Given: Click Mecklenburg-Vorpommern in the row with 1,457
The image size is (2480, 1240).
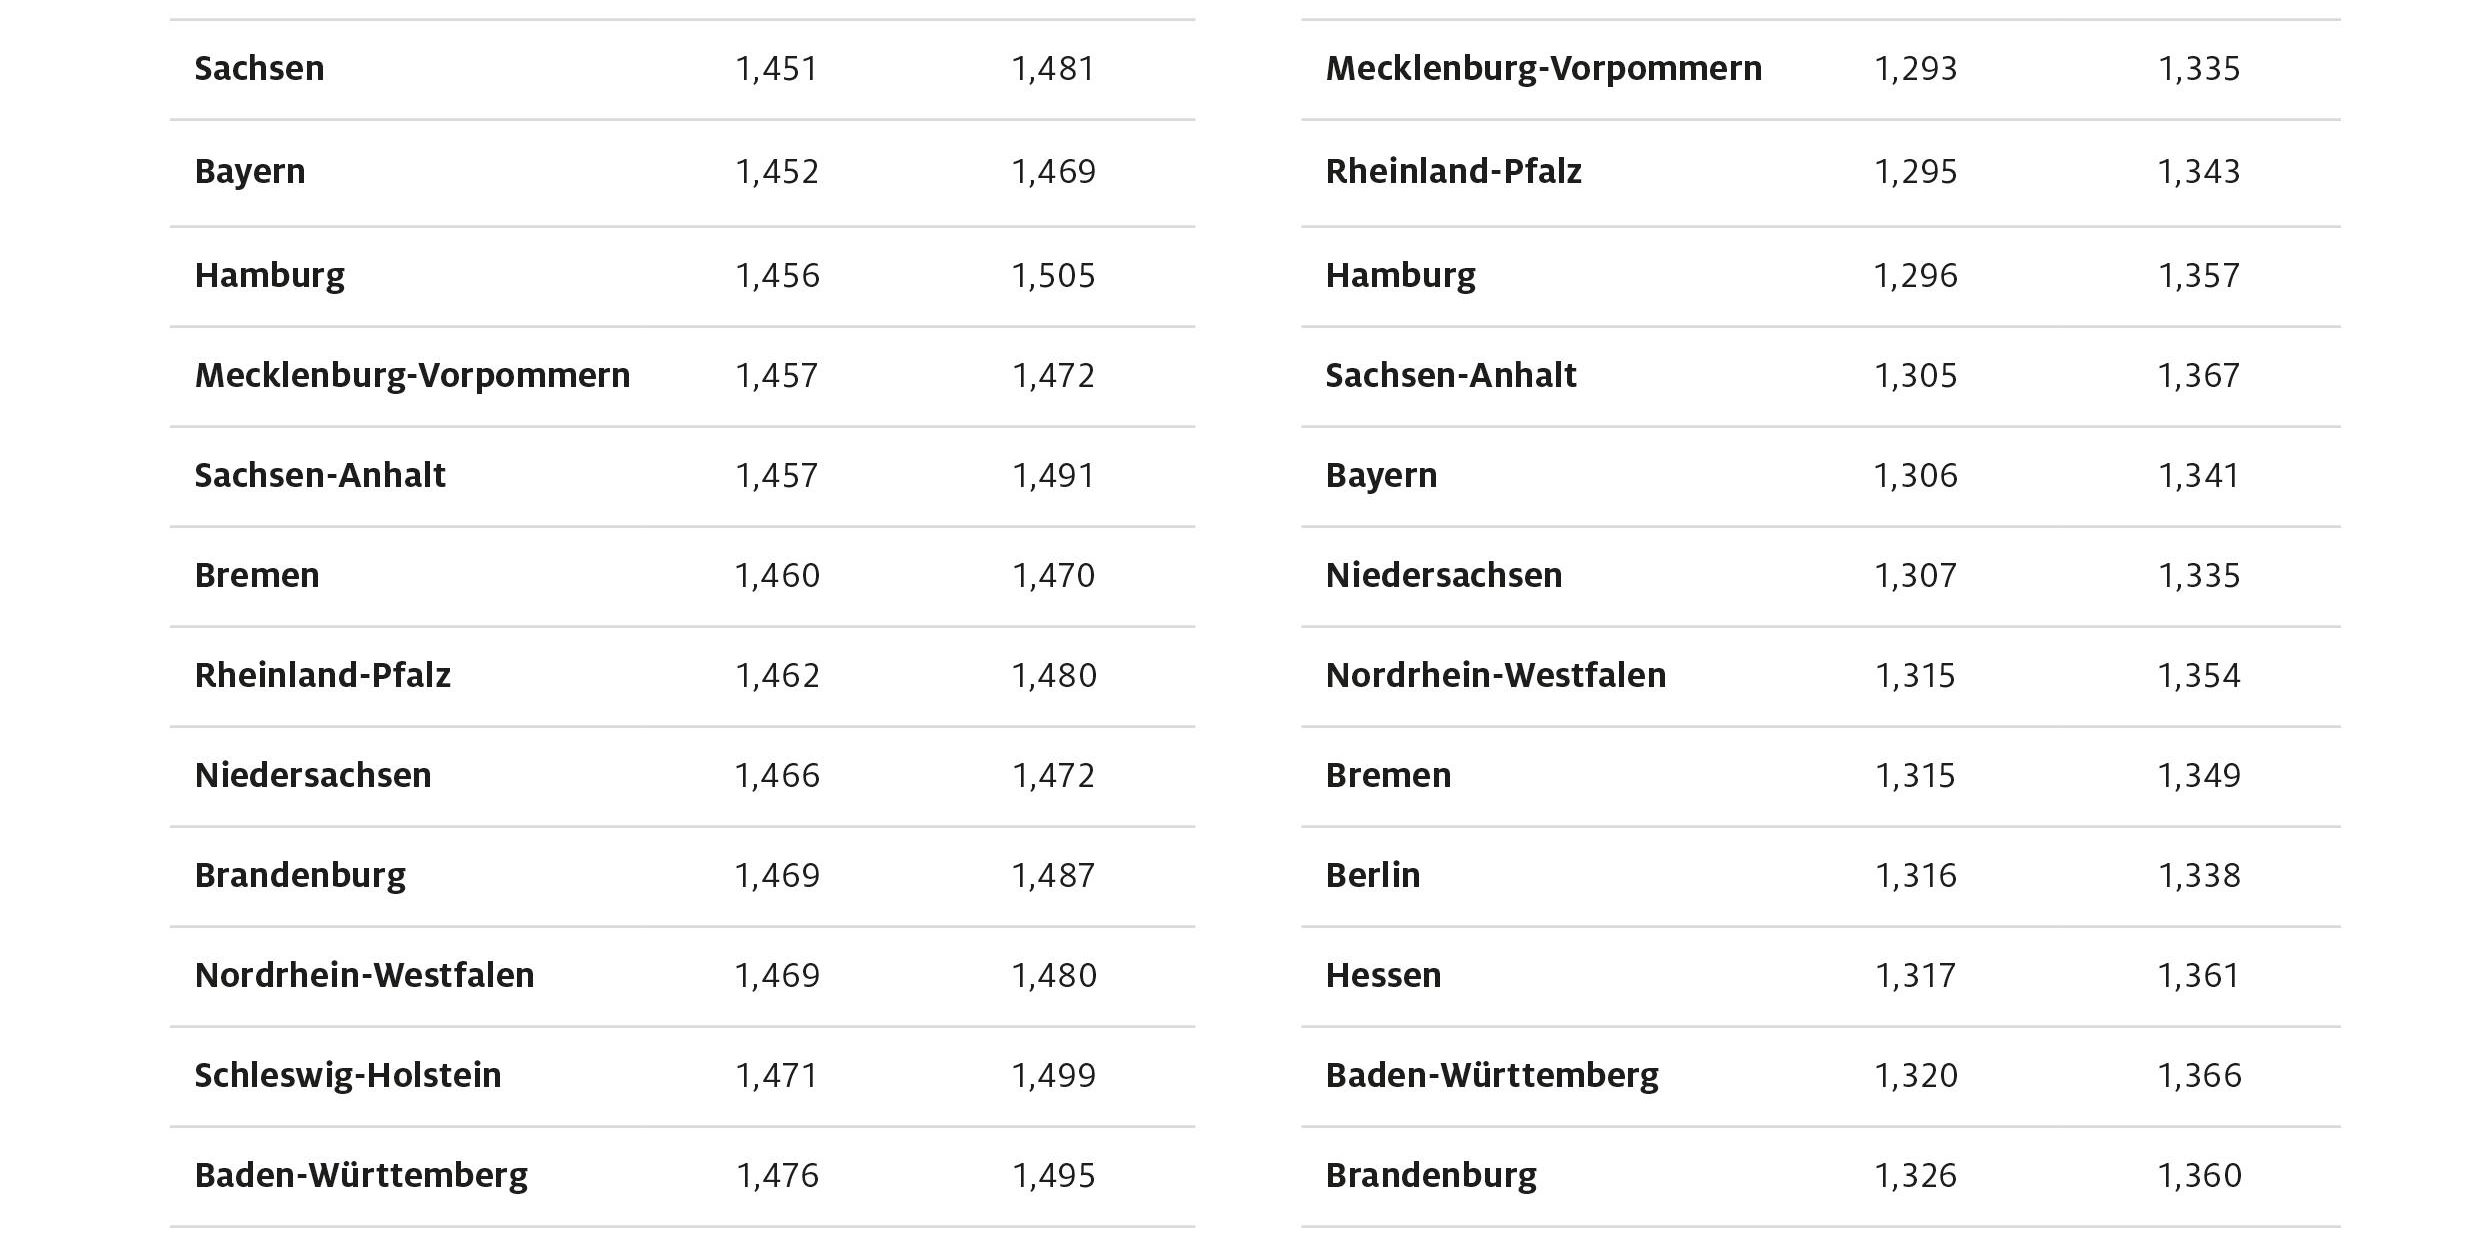Looking at the screenshot, I should pyautogui.click(x=412, y=375).
